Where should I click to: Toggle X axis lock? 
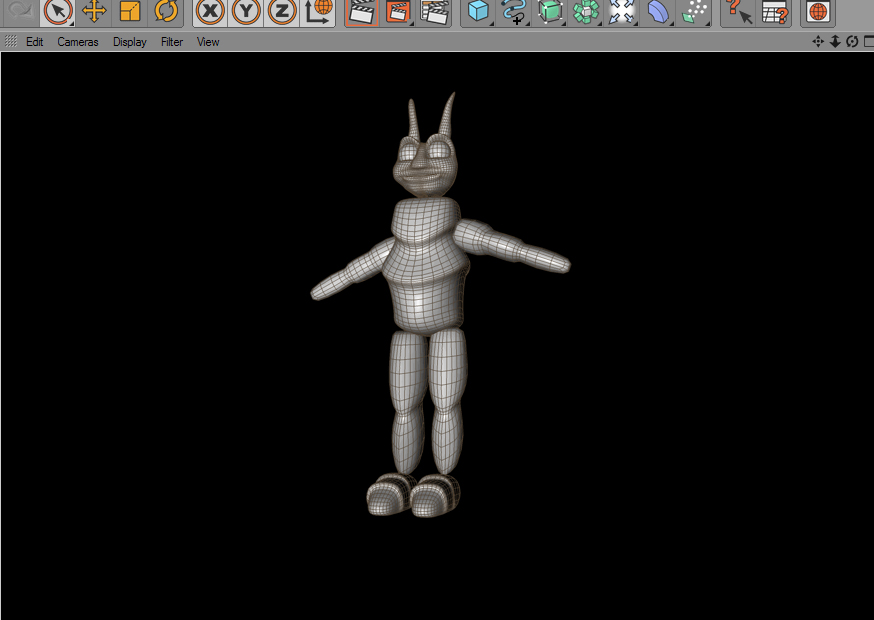(210, 11)
